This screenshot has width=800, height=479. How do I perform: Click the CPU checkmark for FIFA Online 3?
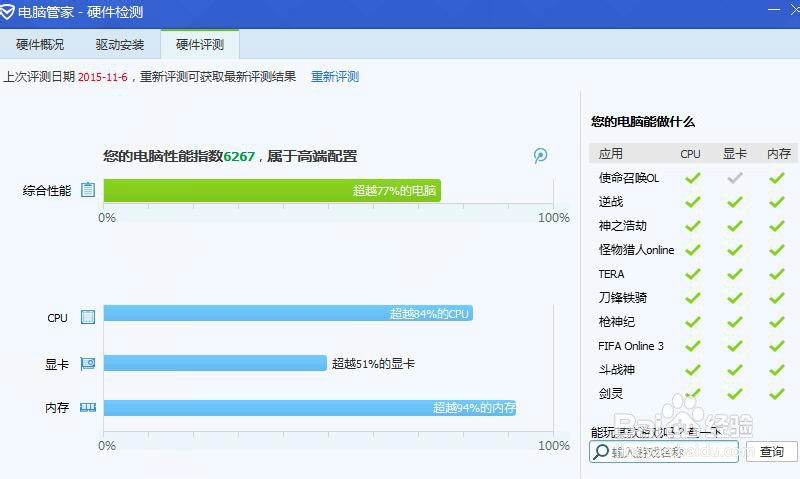coord(692,346)
